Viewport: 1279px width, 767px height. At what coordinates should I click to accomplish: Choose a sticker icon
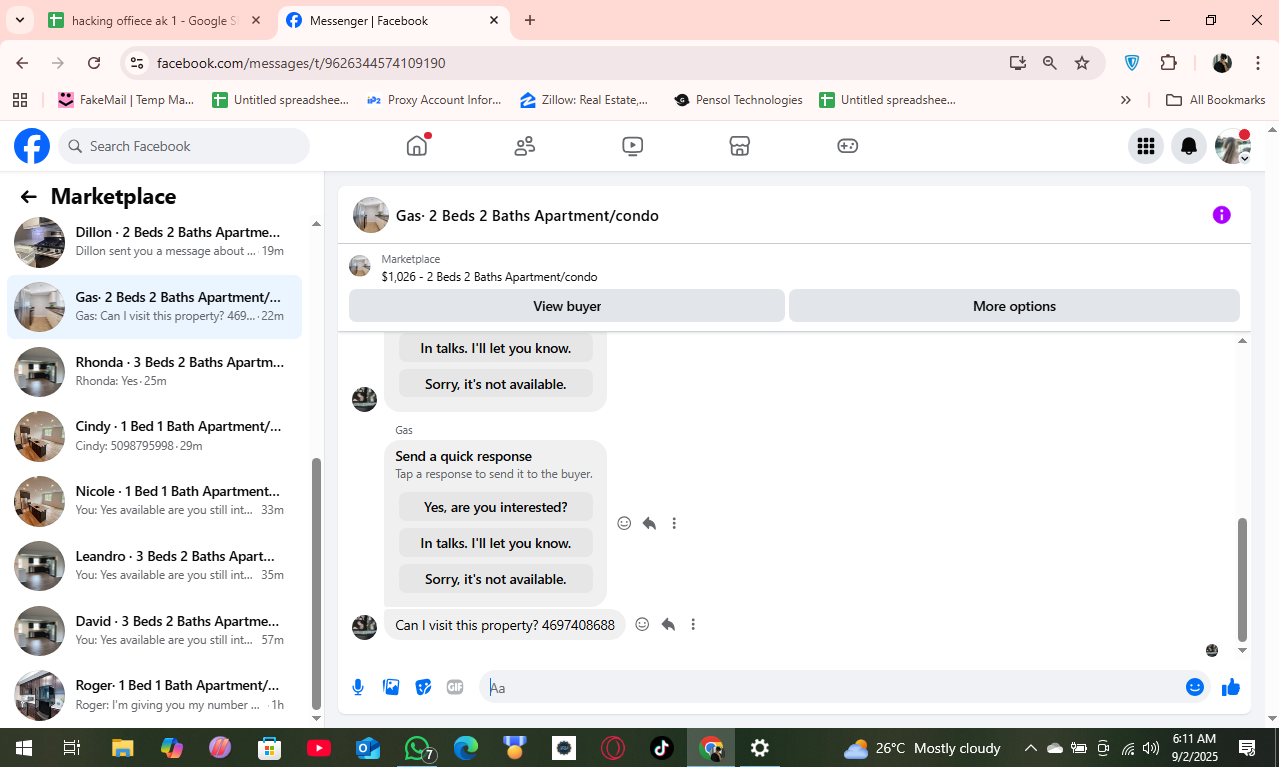(x=423, y=687)
